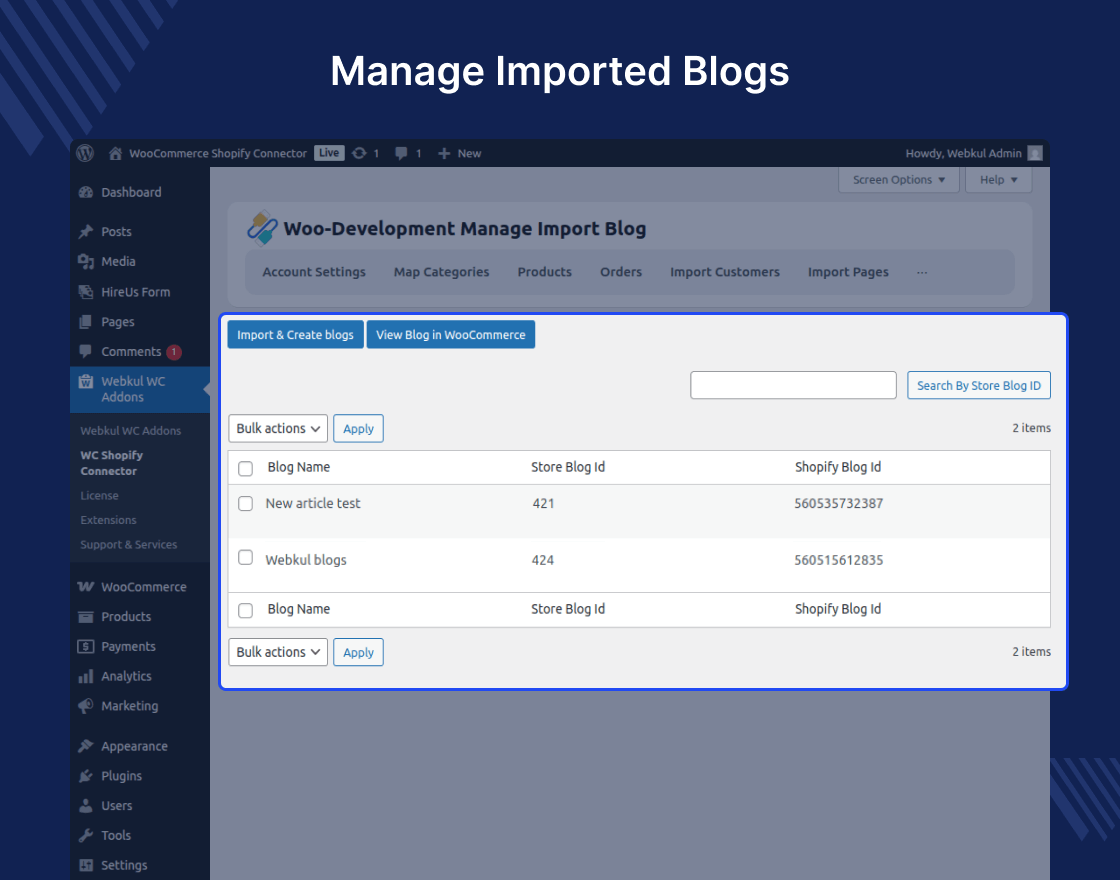1120x880 pixels.
Task: Check the Webkul blogs row checkbox
Action: [245, 557]
